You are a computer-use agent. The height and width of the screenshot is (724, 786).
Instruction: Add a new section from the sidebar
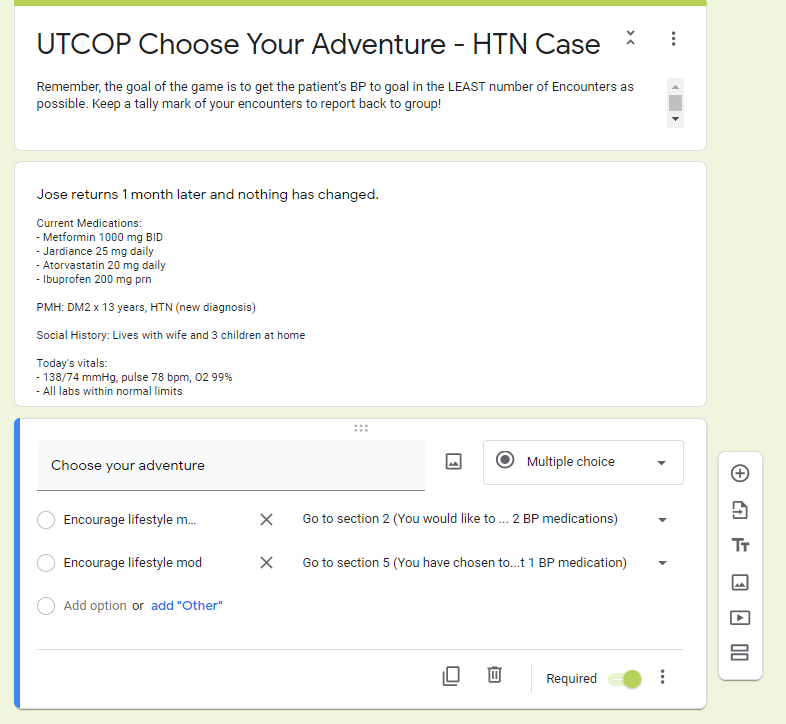click(x=740, y=653)
